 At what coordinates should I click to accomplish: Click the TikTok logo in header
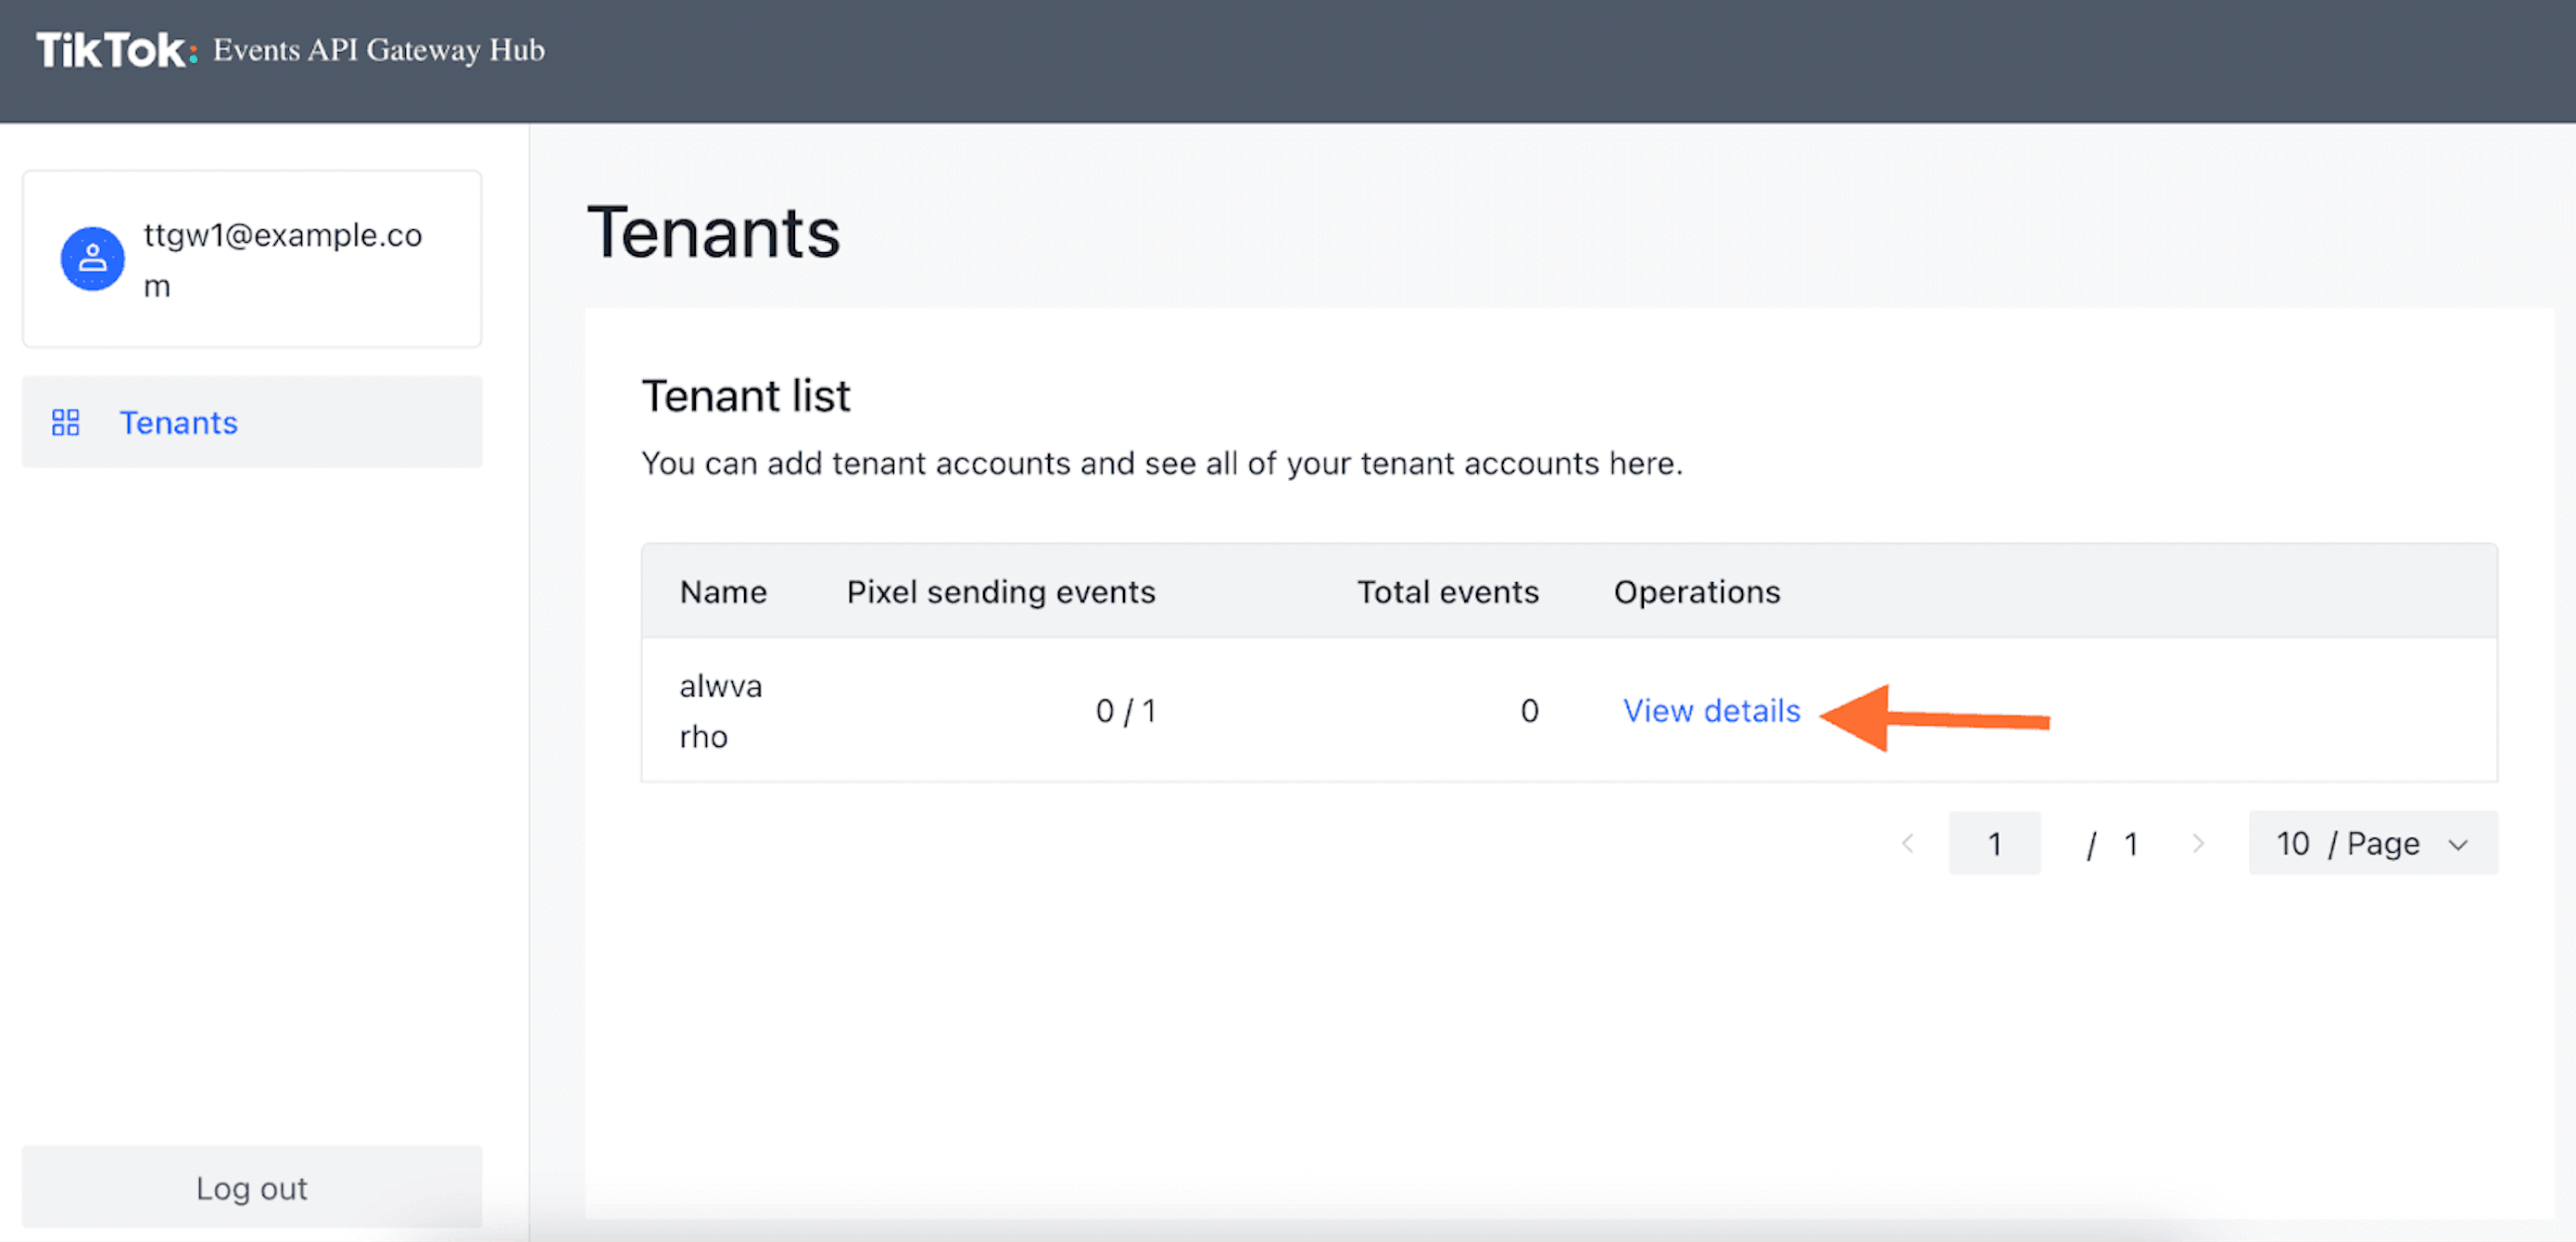coord(116,50)
